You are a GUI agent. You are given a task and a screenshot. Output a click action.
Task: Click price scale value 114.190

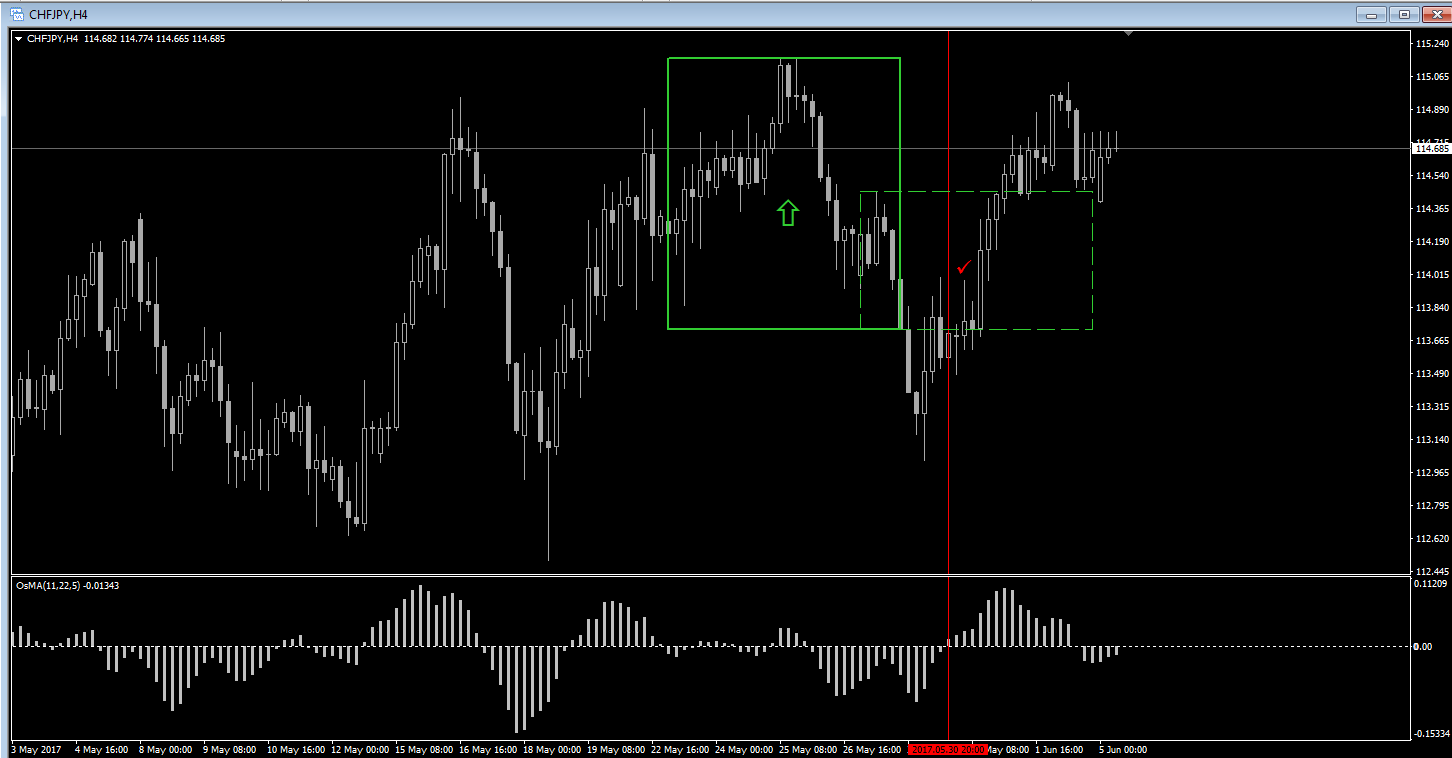pos(1433,242)
